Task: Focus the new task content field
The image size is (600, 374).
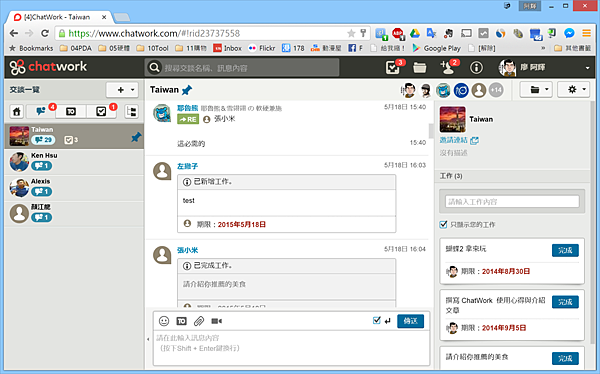Action: click(x=512, y=202)
